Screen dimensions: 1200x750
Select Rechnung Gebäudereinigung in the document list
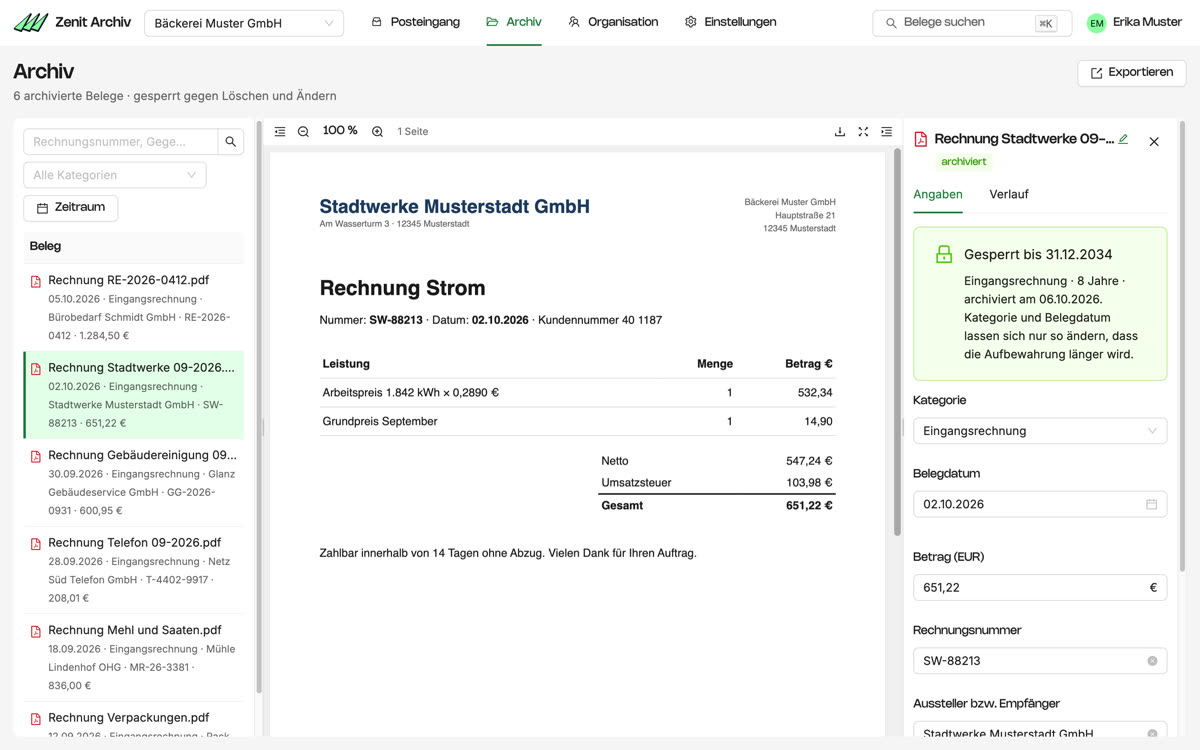pyautogui.click(x=133, y=483)
